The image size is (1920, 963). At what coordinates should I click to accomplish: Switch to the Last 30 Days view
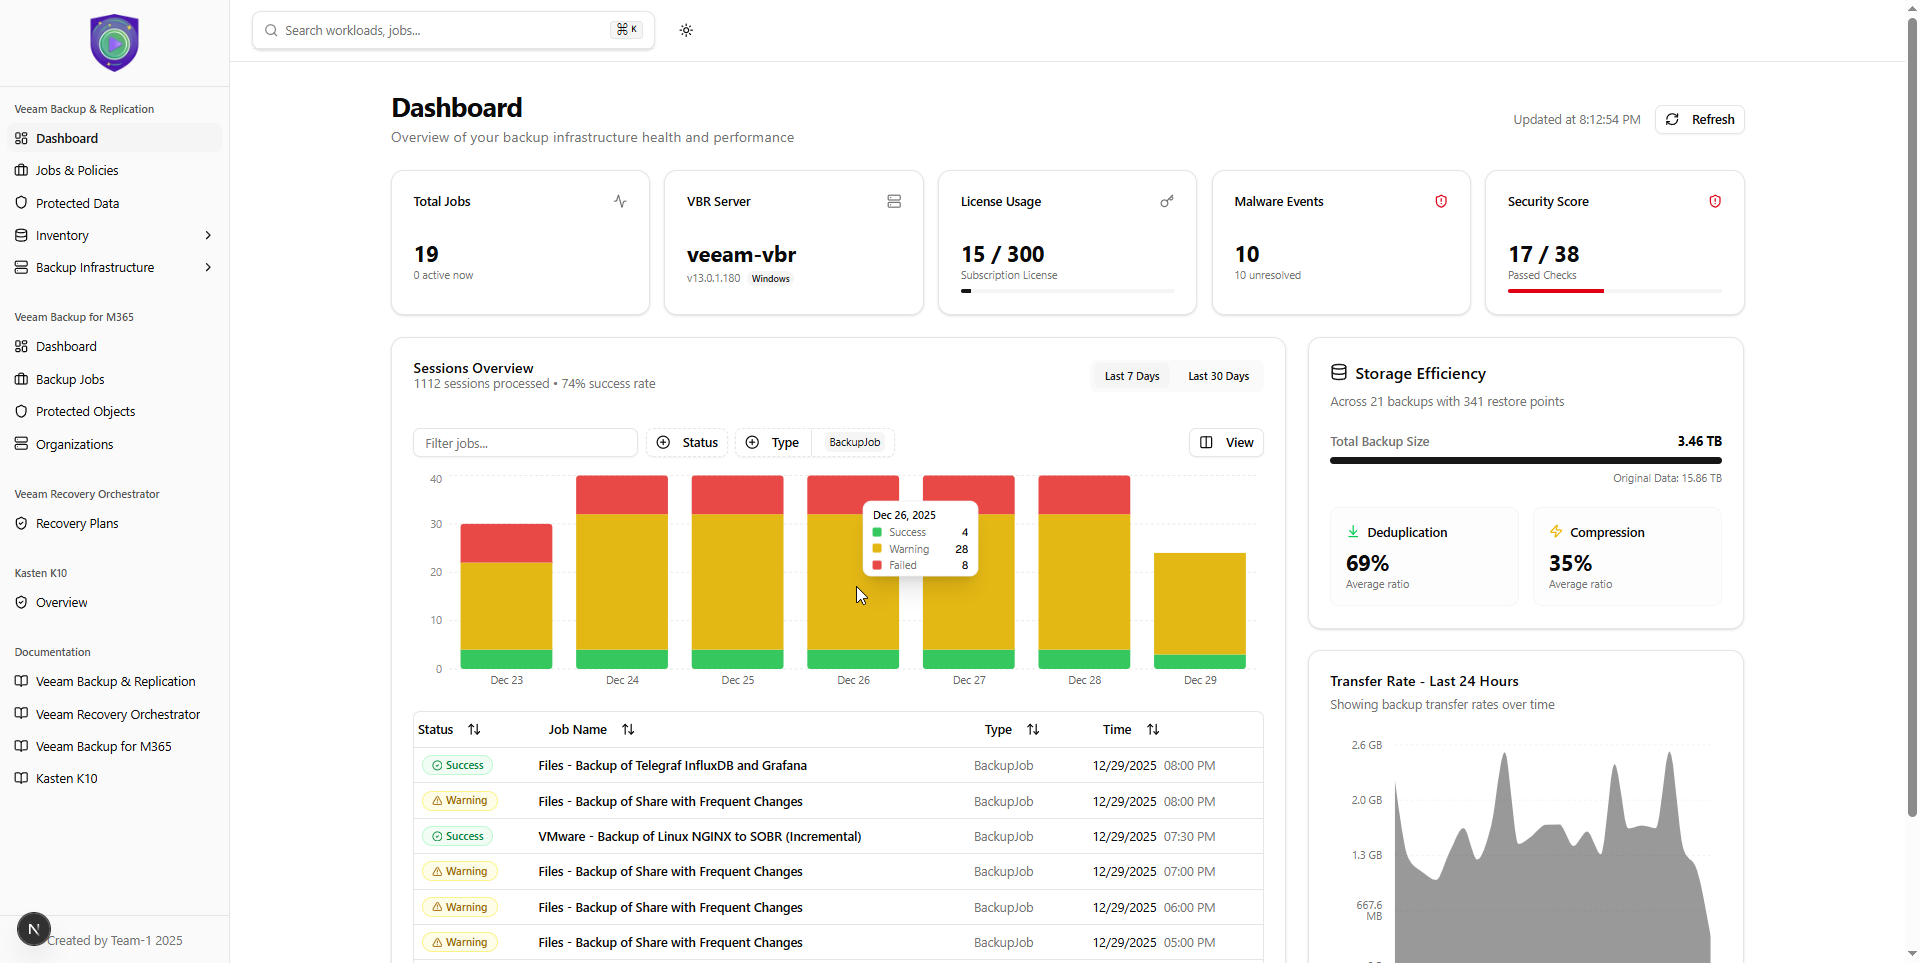[x=1217, y=376]
